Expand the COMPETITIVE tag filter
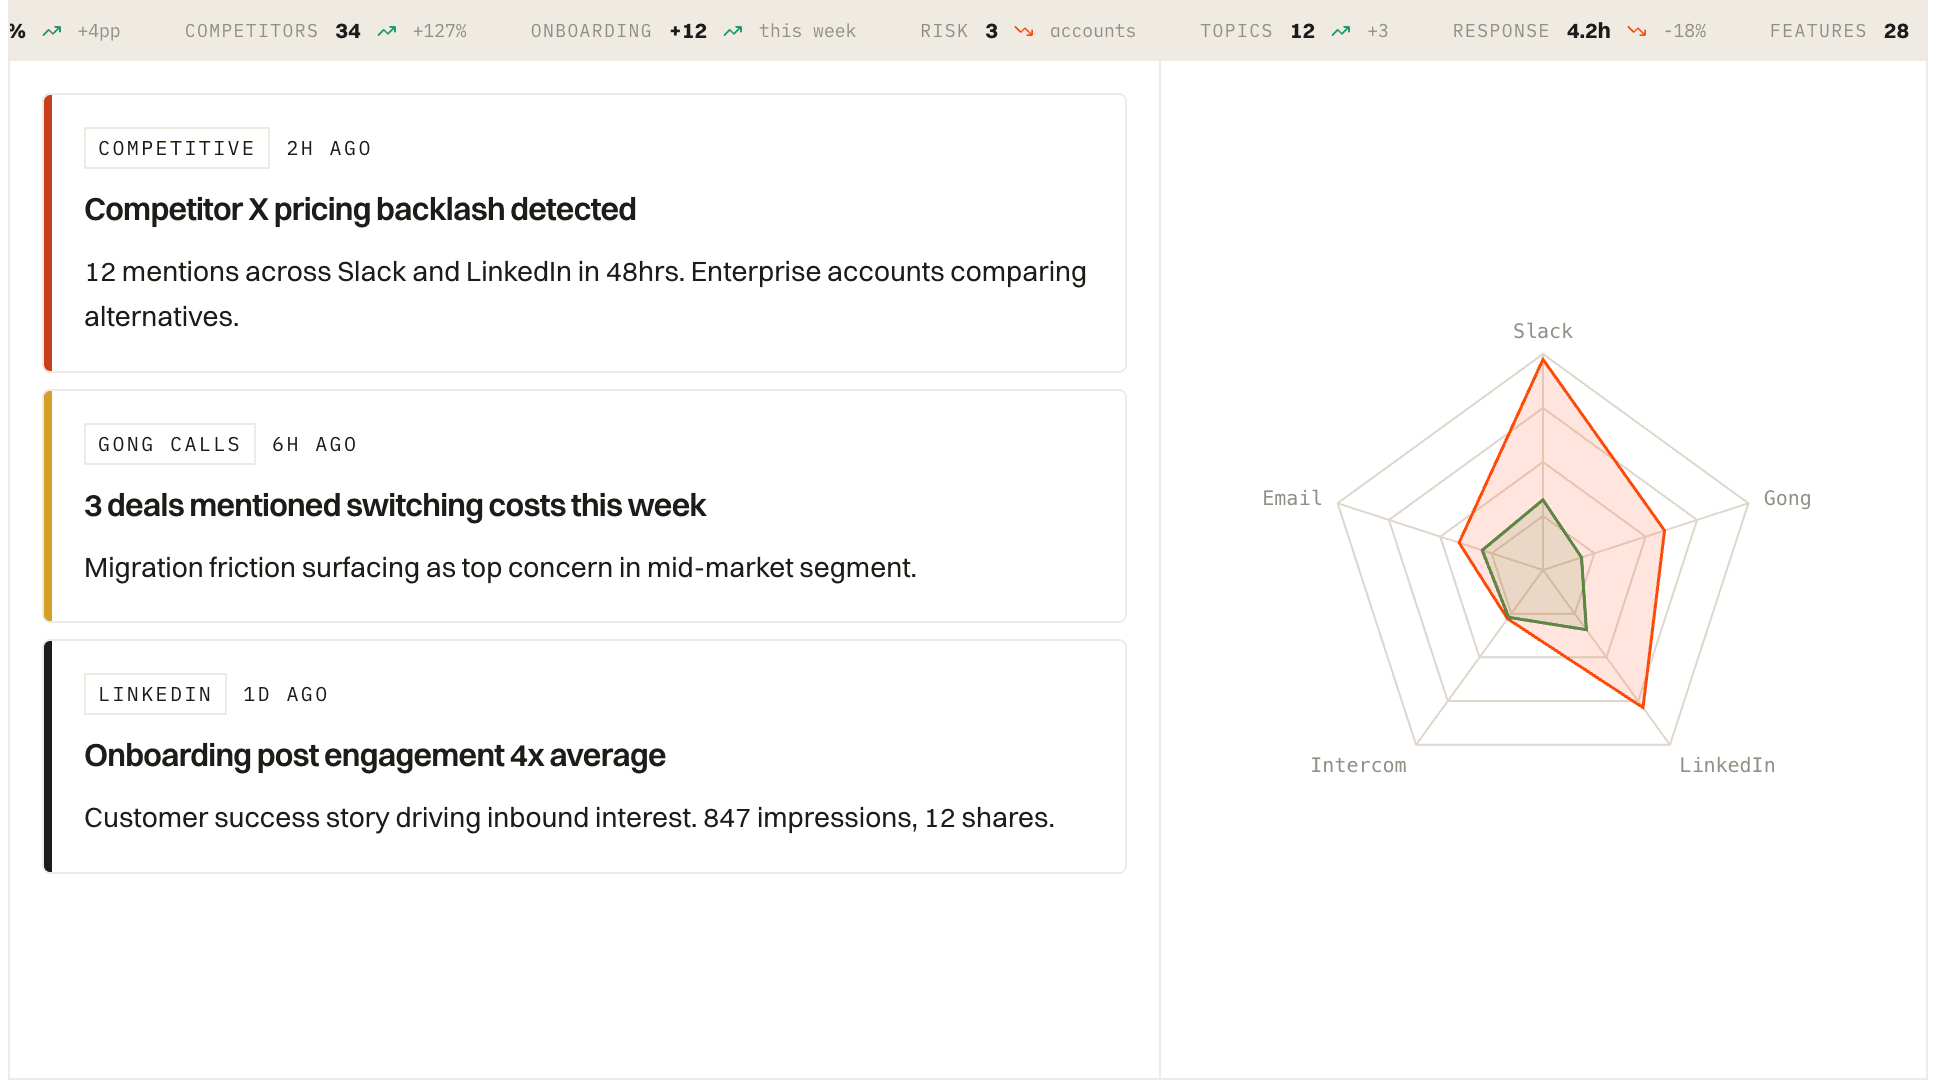Screen dimensions: 1936x1090 pyautogui.click(x=176, y=148)
